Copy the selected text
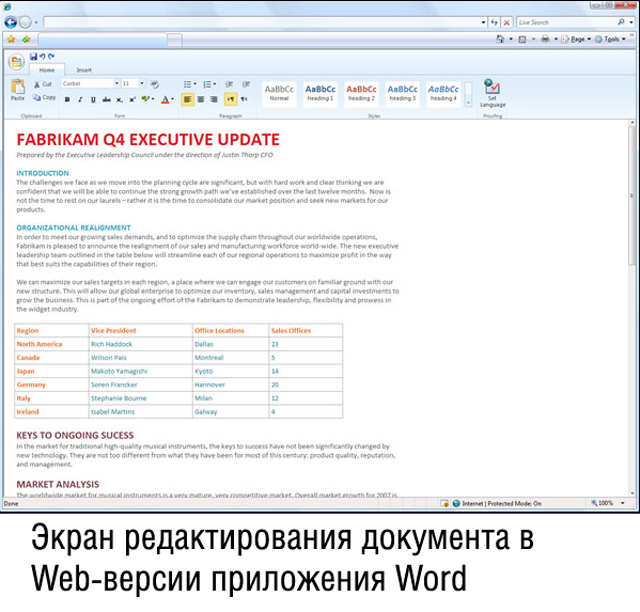Image resolution: width=640 pixels, height=612 pixels. [x=44, y=98]
